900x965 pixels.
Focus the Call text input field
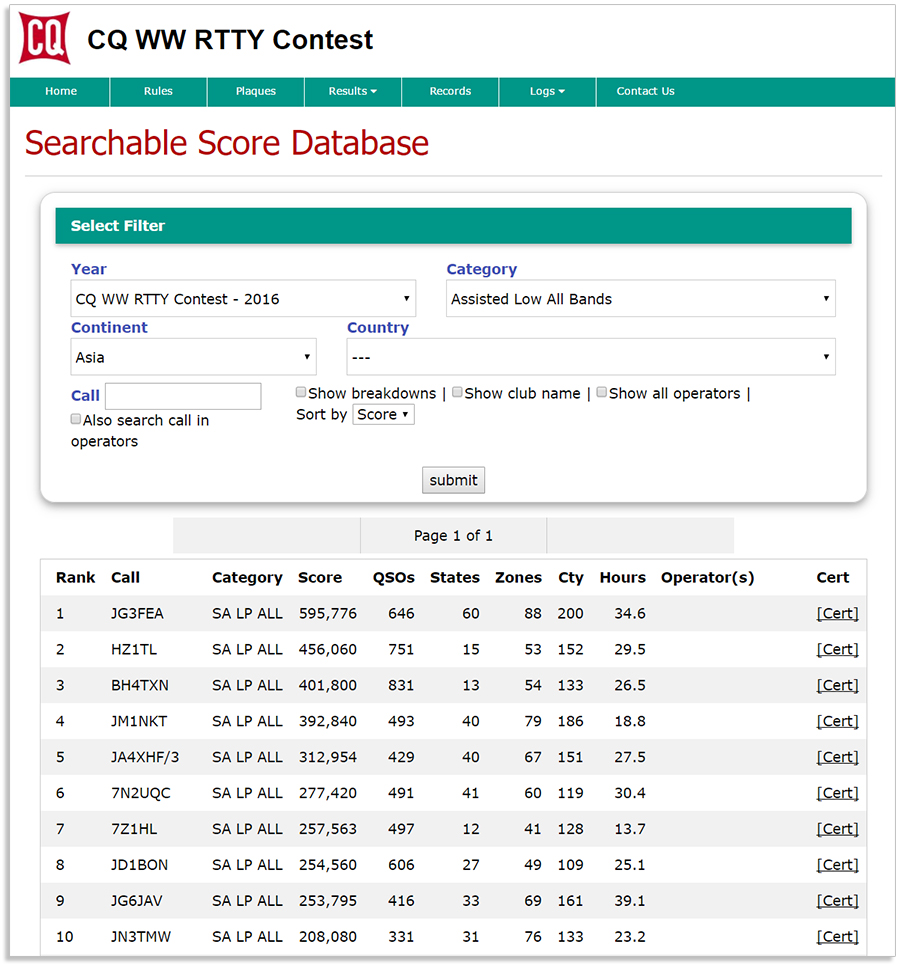pyautogui.click(x=183, y=396)
